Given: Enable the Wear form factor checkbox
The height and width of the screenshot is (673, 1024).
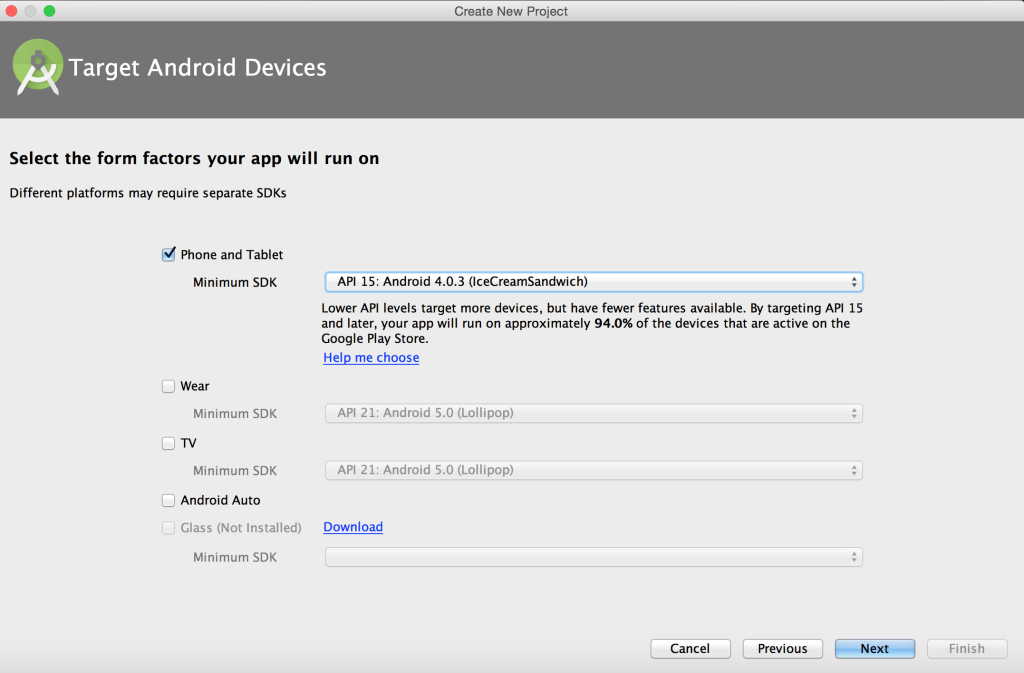Looking at the screenshot, I should (168, 386).
